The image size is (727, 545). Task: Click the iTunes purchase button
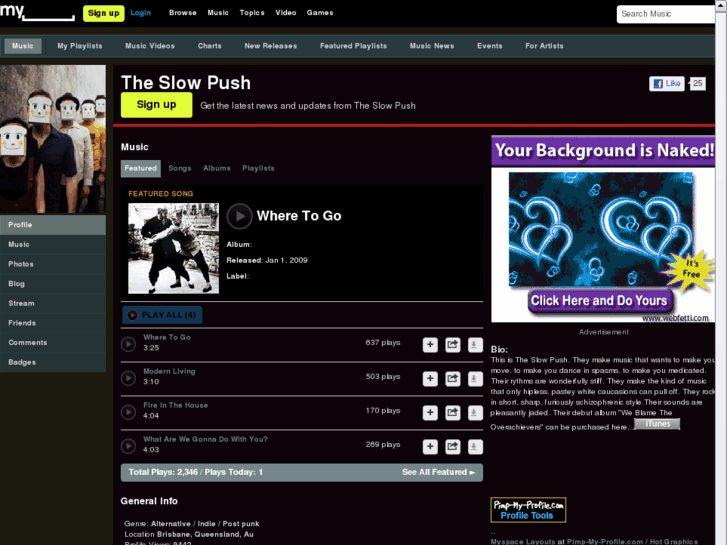click(657, 424)
